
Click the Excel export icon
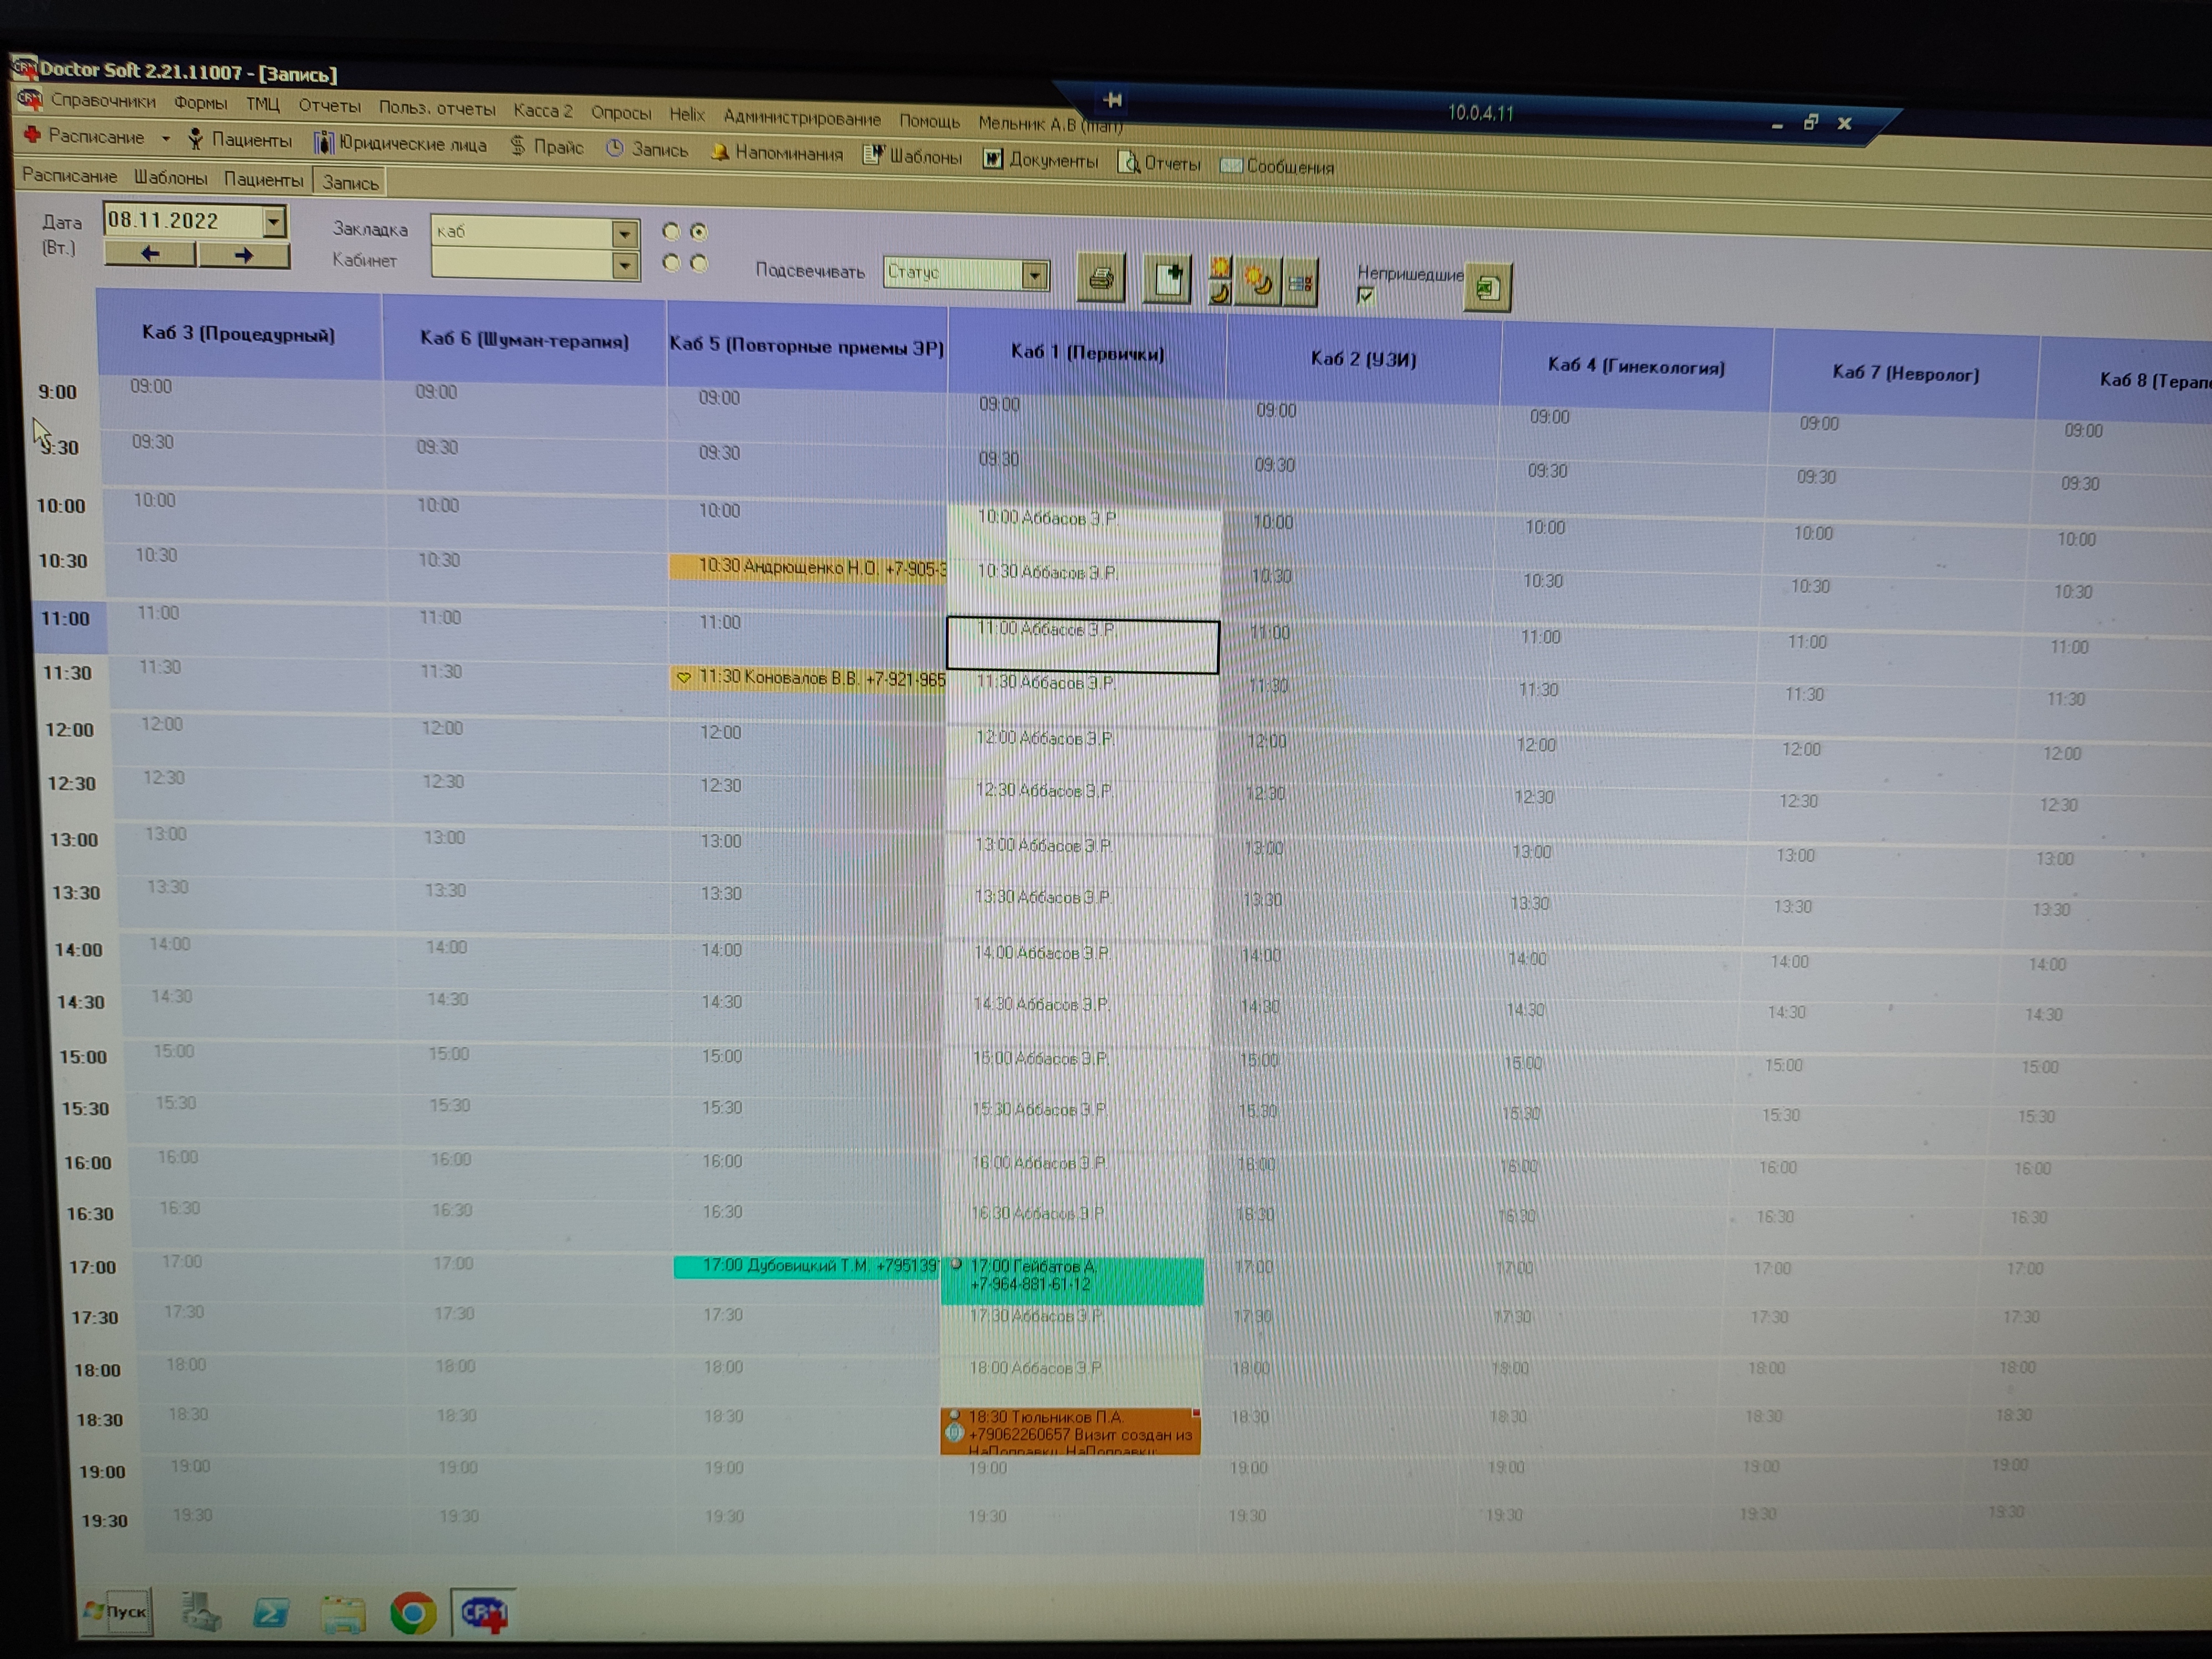pyautogui.click(x=1487, y=289)
